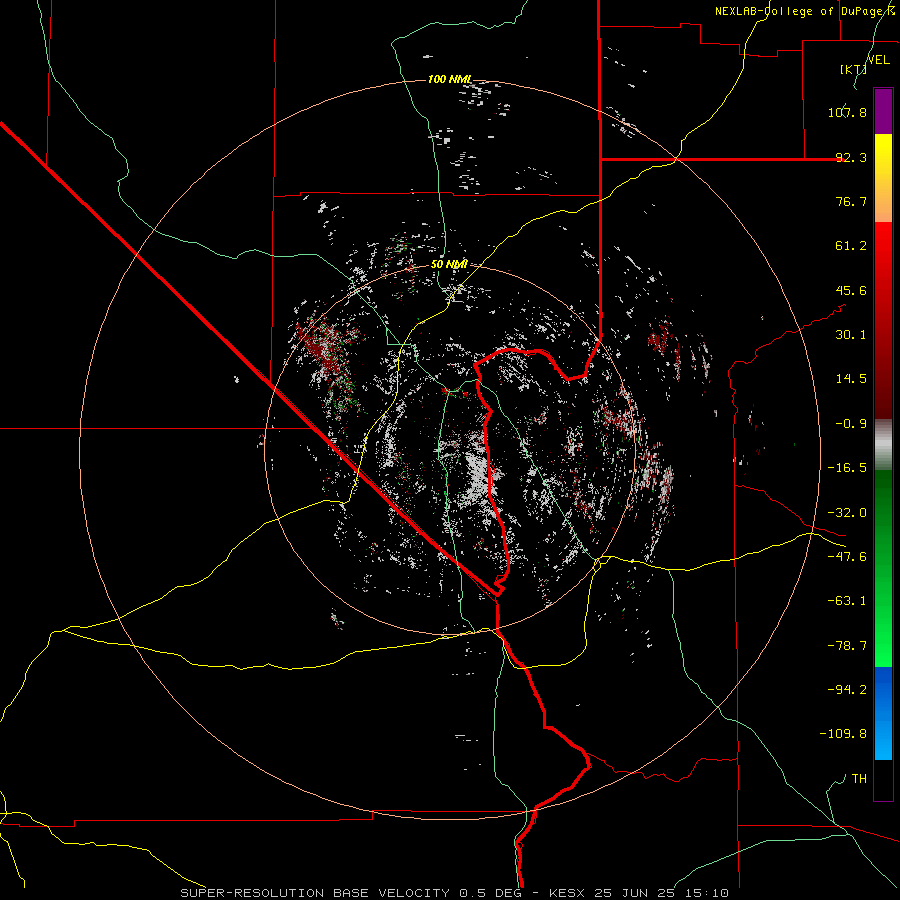Click the -78.7 velocity scale label
The image size is (900, 900).
[847, 646]
